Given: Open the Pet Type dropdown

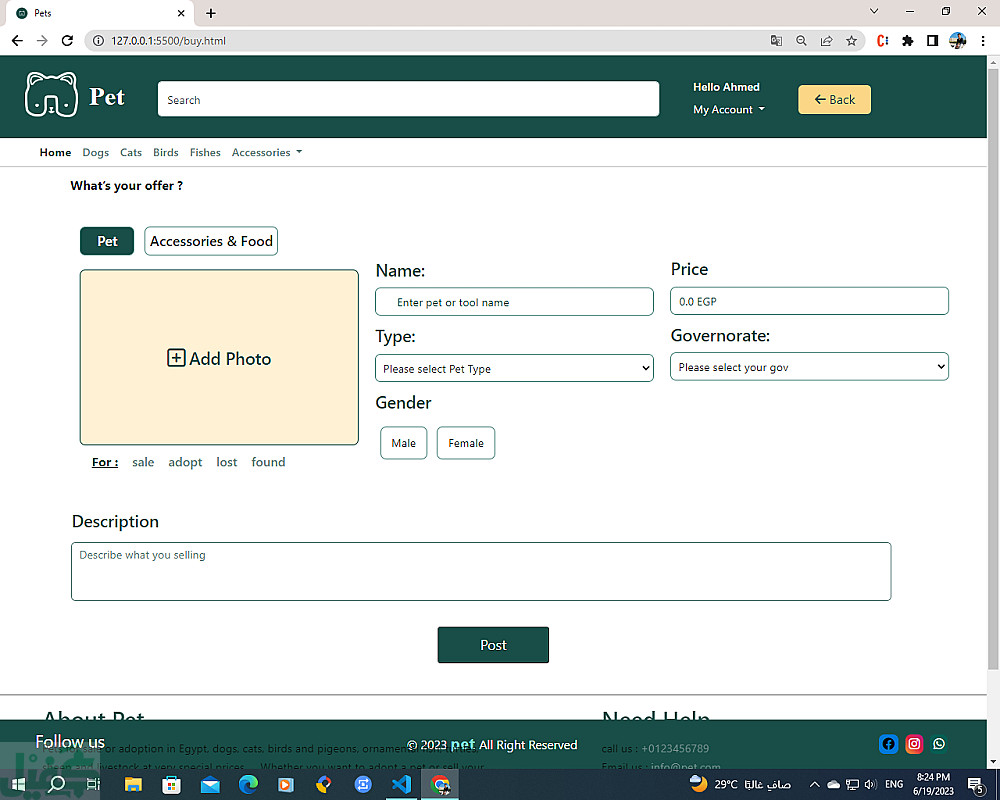Looking at the screenshot, I should pos(514,368).
